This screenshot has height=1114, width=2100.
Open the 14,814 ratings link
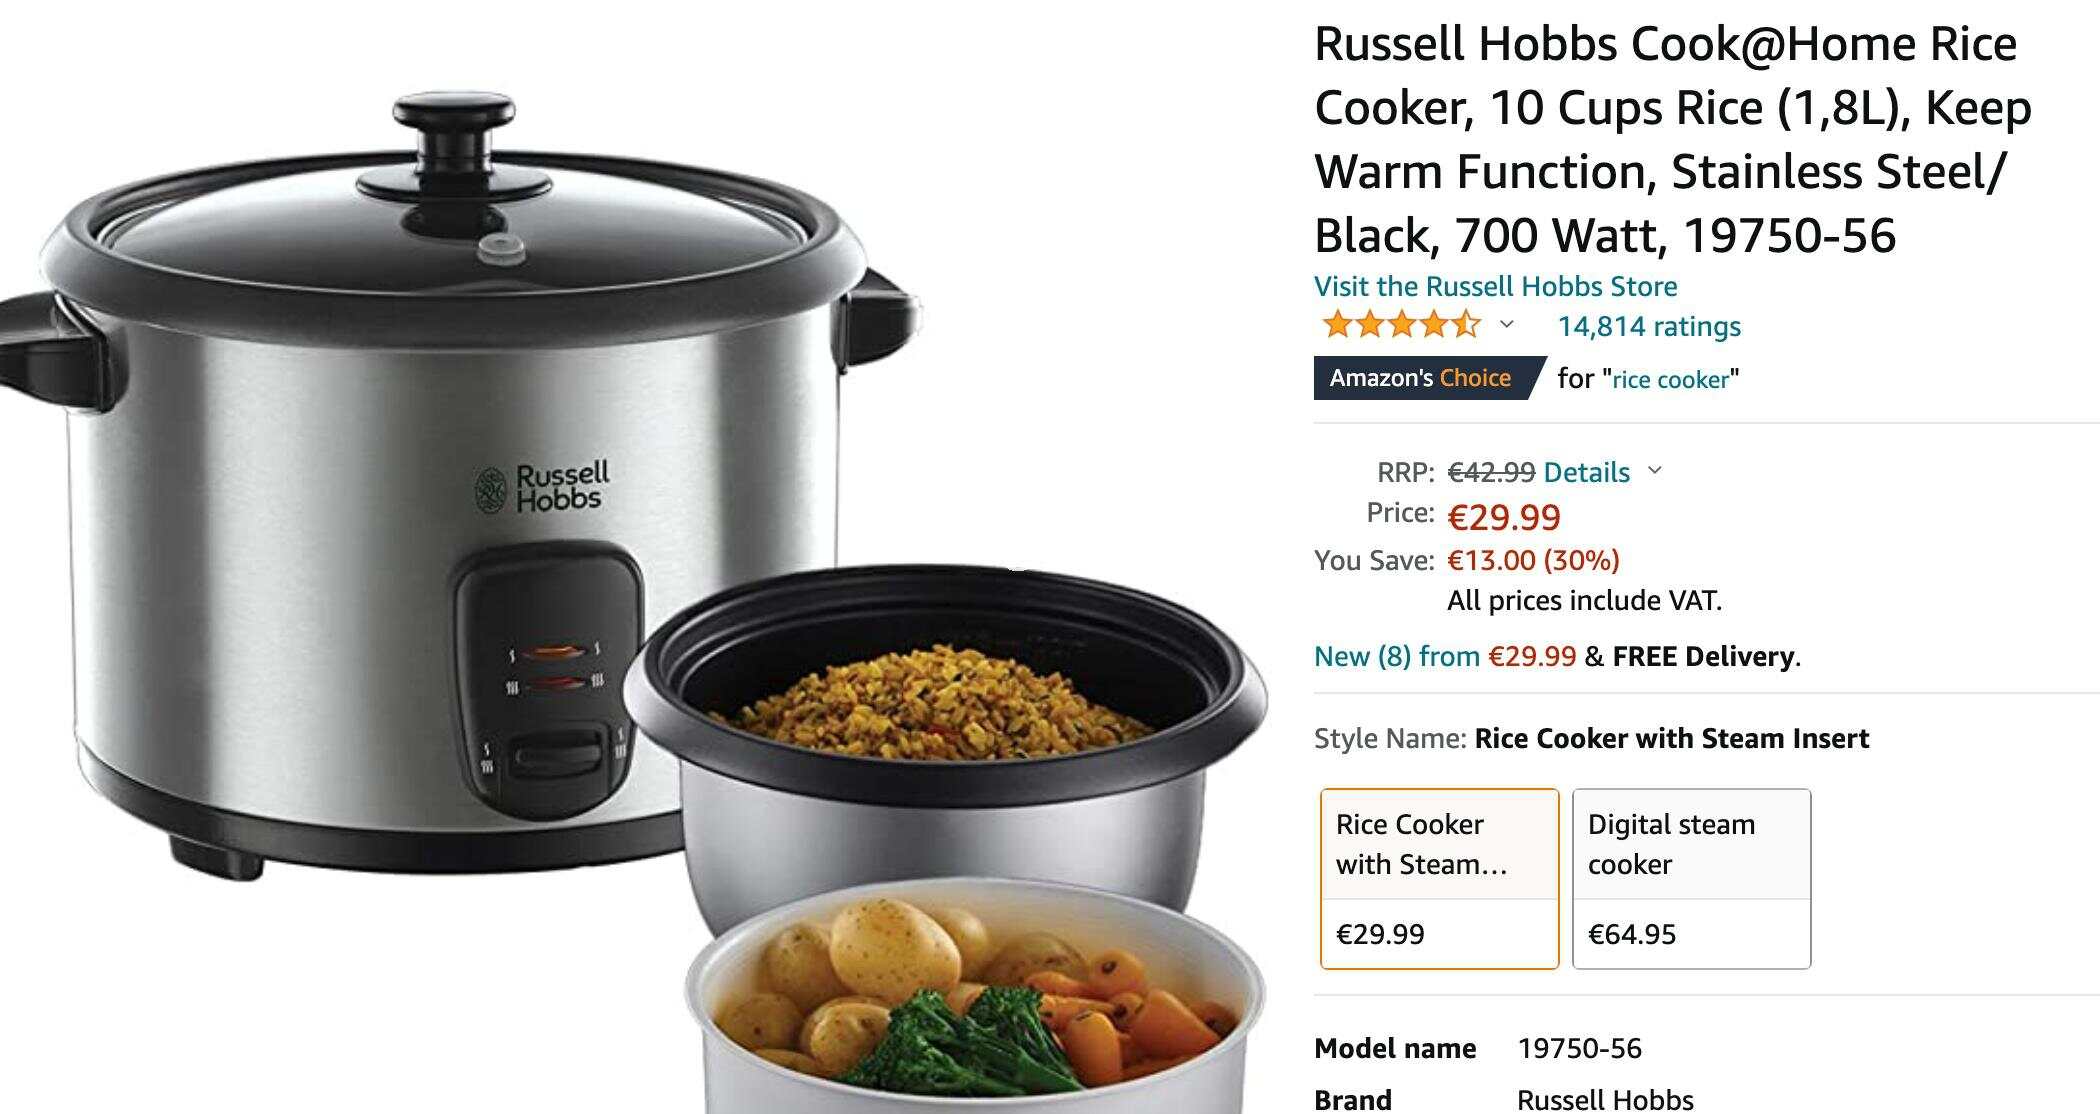(x=1649, y=326)
